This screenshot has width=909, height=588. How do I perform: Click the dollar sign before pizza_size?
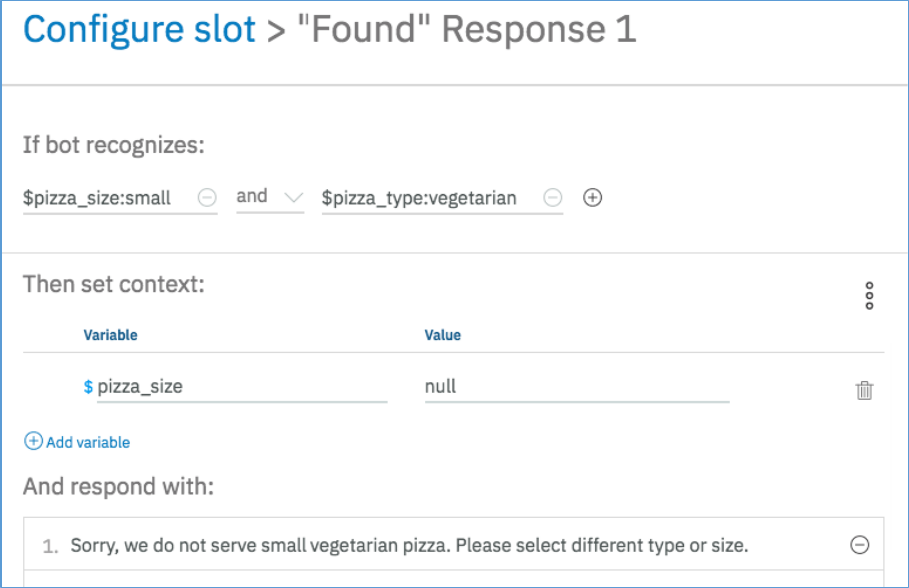pos(88,386)
